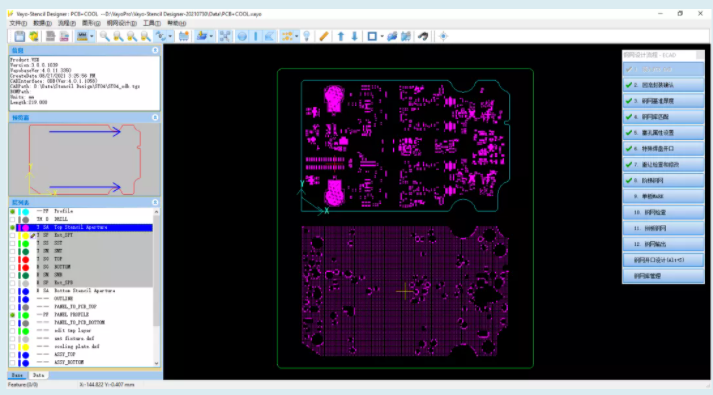Click the pan/rotate view toolbar icon
Viewport: 713px width, 395px height.
161,36
